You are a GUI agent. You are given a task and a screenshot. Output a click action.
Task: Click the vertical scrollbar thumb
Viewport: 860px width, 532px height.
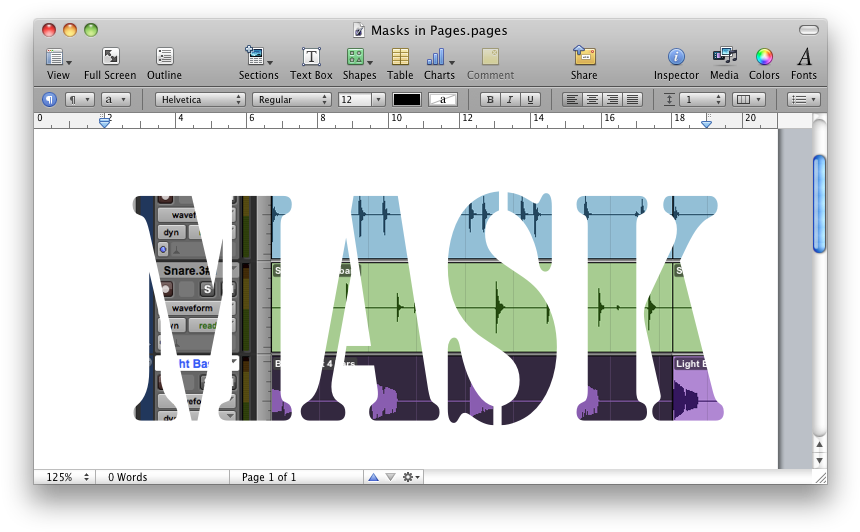click(x=819, y=204)
